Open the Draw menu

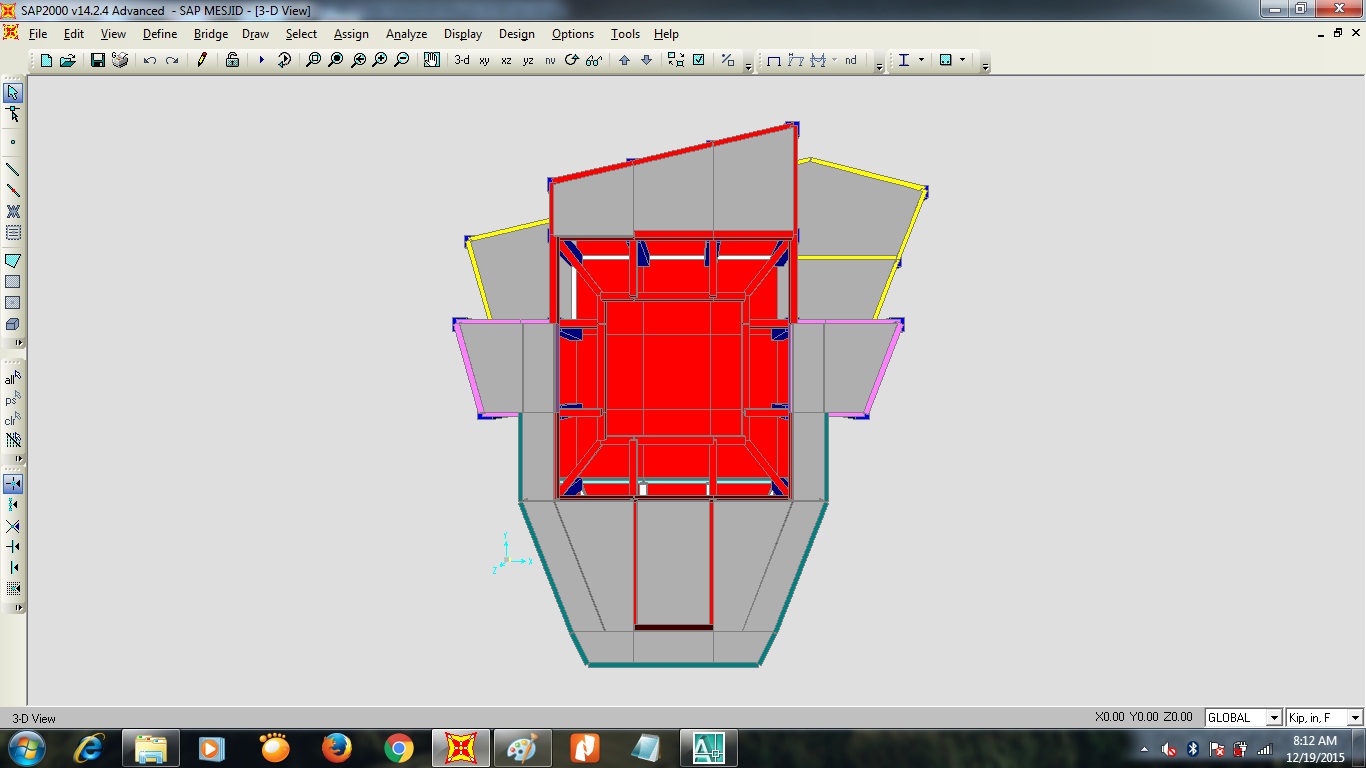256,34
